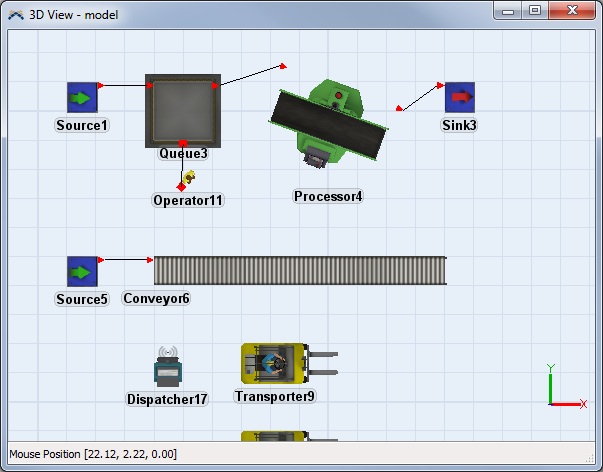Image resolution: width=603 pixels, height=472 pixels.
Task: Select the Source1 object icon
Action: coord(82,97)
